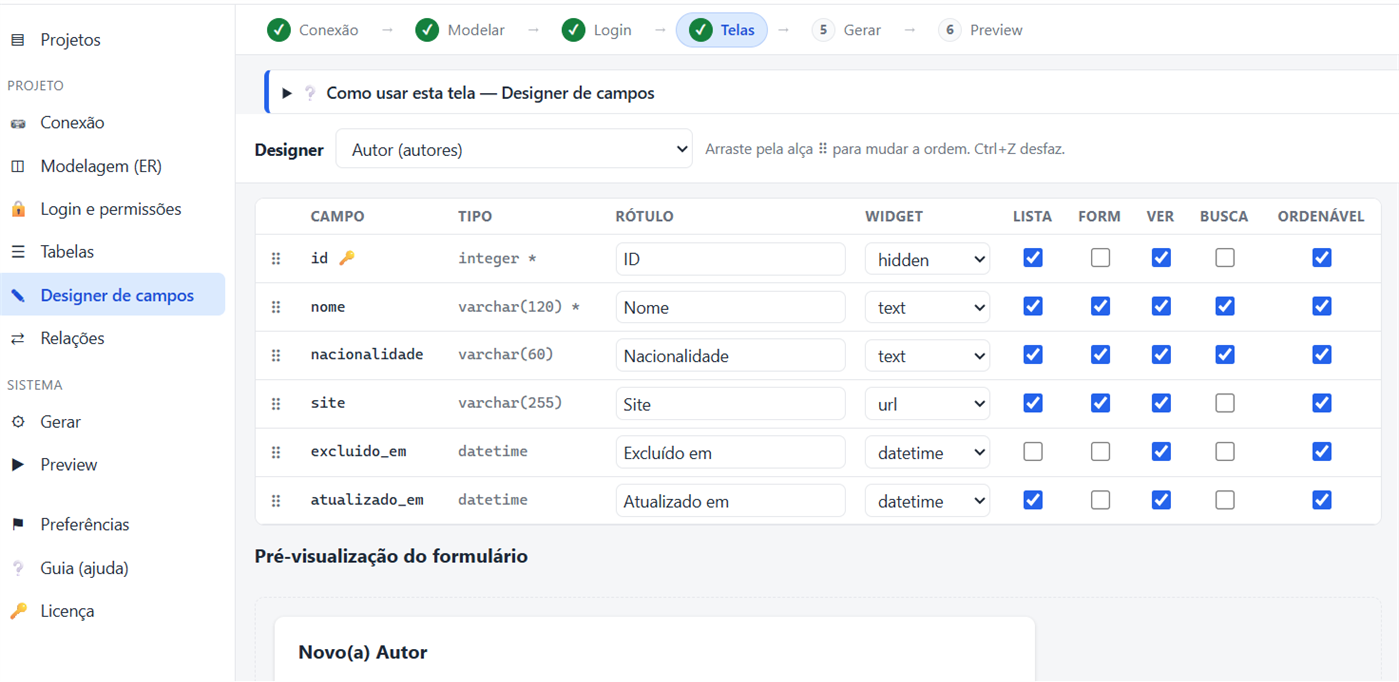Click the Gerar gear icon in sidebar

(x=17, y=422)
